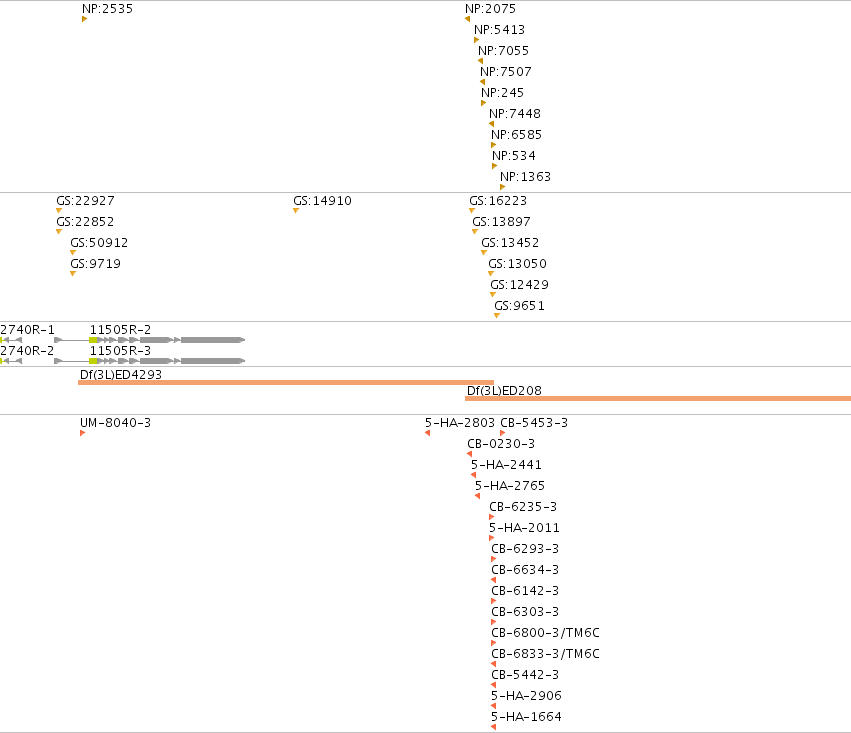This screenshot has width=851, height=733.
Task: Select the CB-6800-3/TM6C insertion label
Action: (x=545, y=633)
